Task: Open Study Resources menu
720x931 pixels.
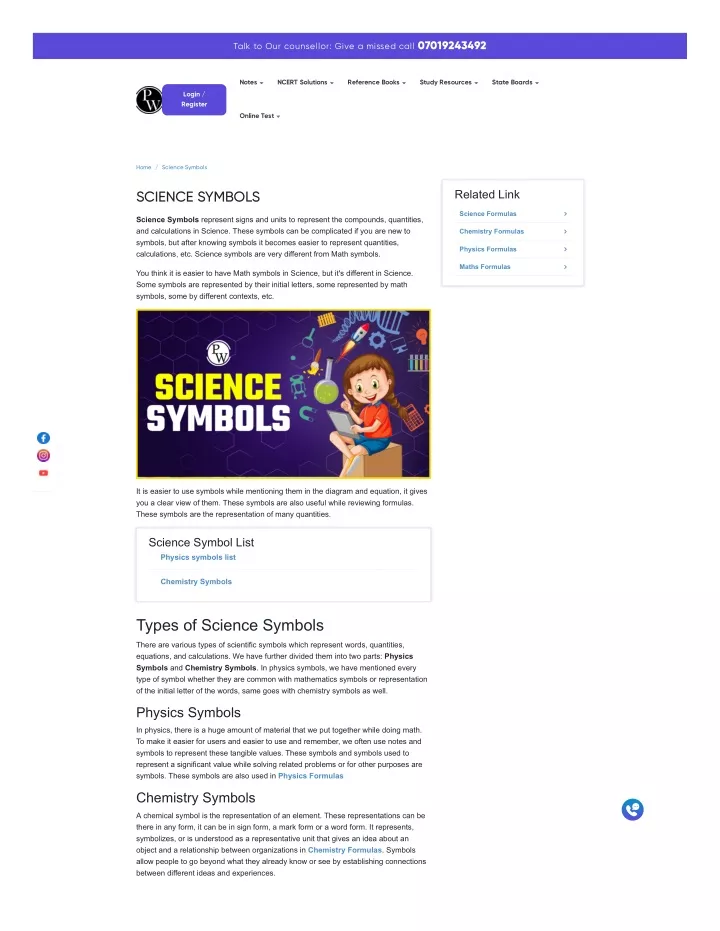Action: 449,83
